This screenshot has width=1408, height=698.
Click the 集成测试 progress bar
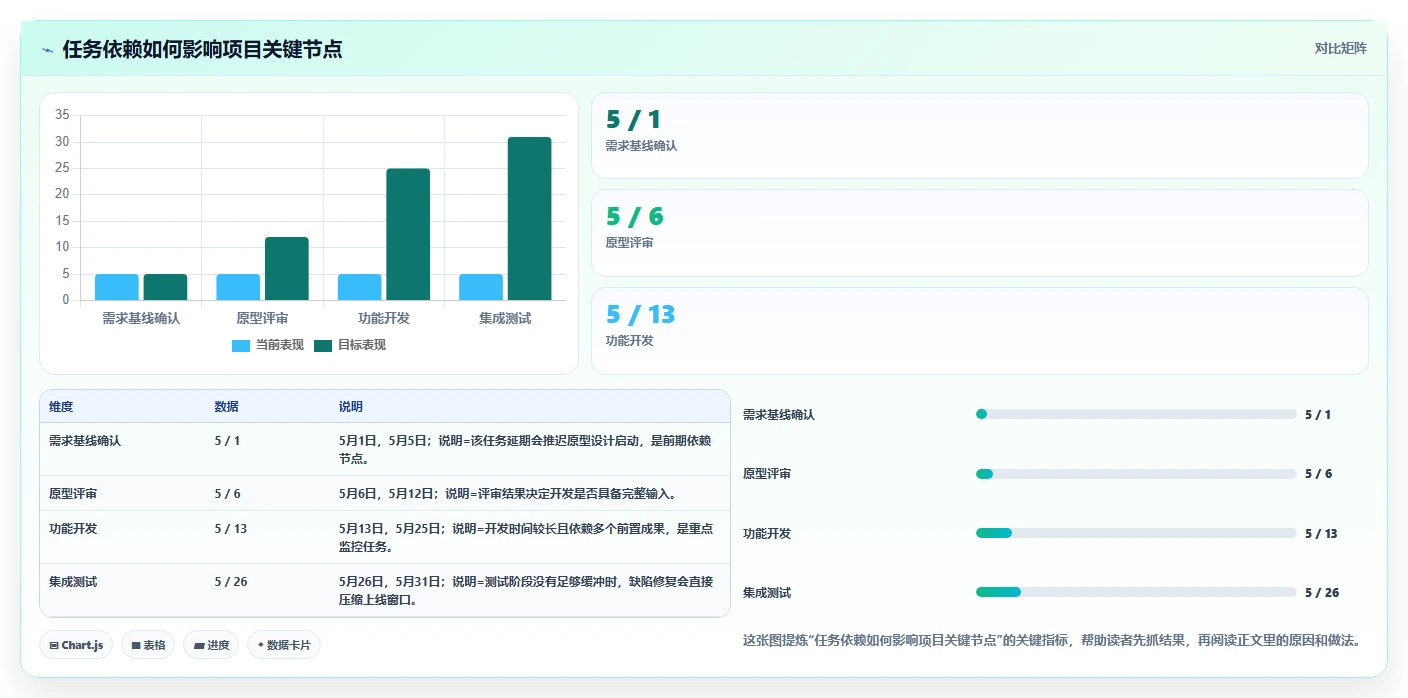1136,592
